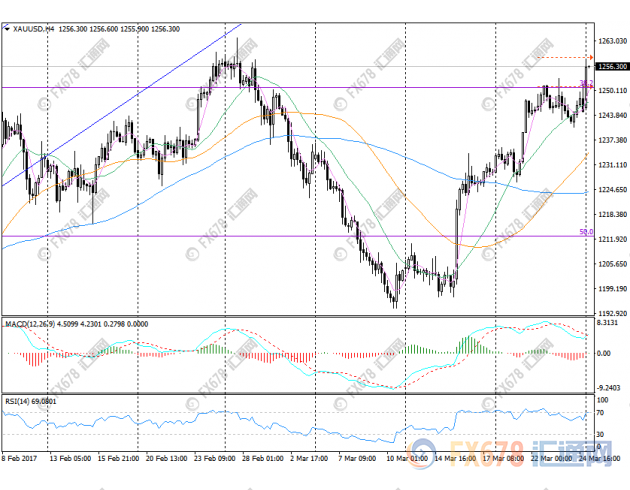Click the small triangle before XAUUSD,H4 title
Image resolution: width=630 pixels, height=490 pixels.
pos(8,30)
